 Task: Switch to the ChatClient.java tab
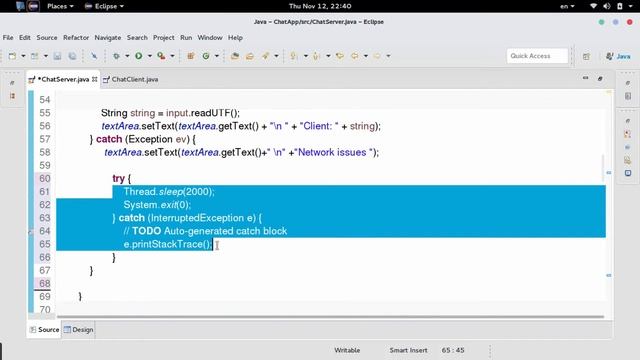(x=131, y=79)
